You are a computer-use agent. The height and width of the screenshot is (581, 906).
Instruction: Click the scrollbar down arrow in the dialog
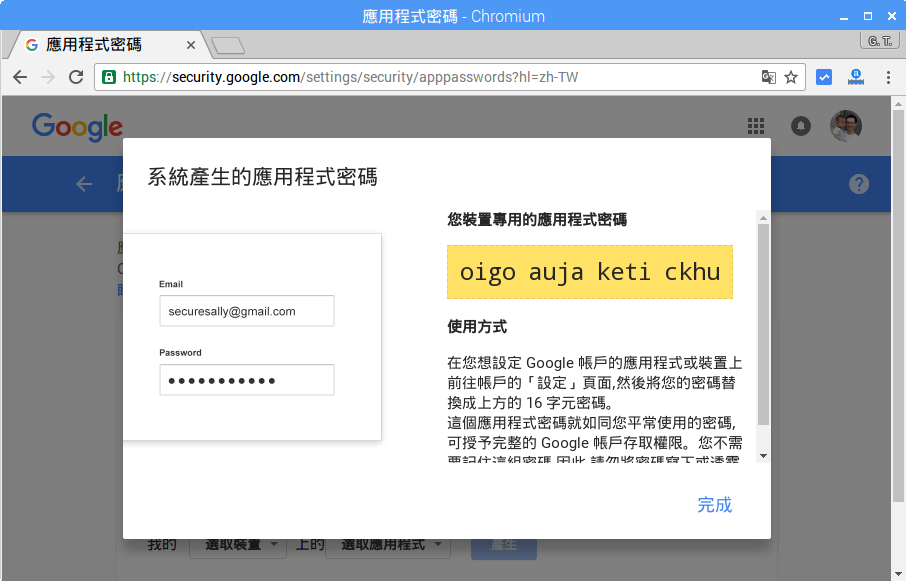point(763,456)
